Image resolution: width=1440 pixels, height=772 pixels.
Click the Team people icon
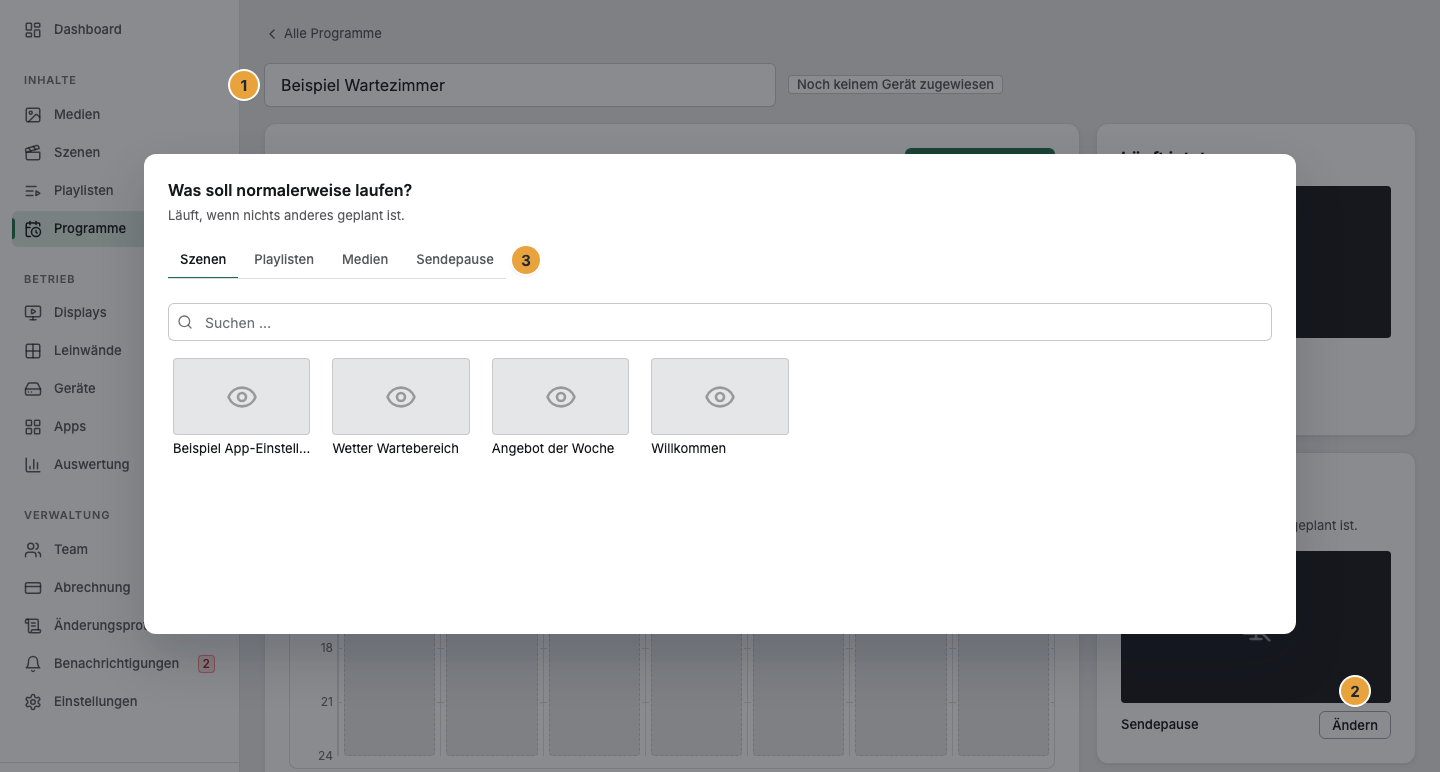point(33,550)
